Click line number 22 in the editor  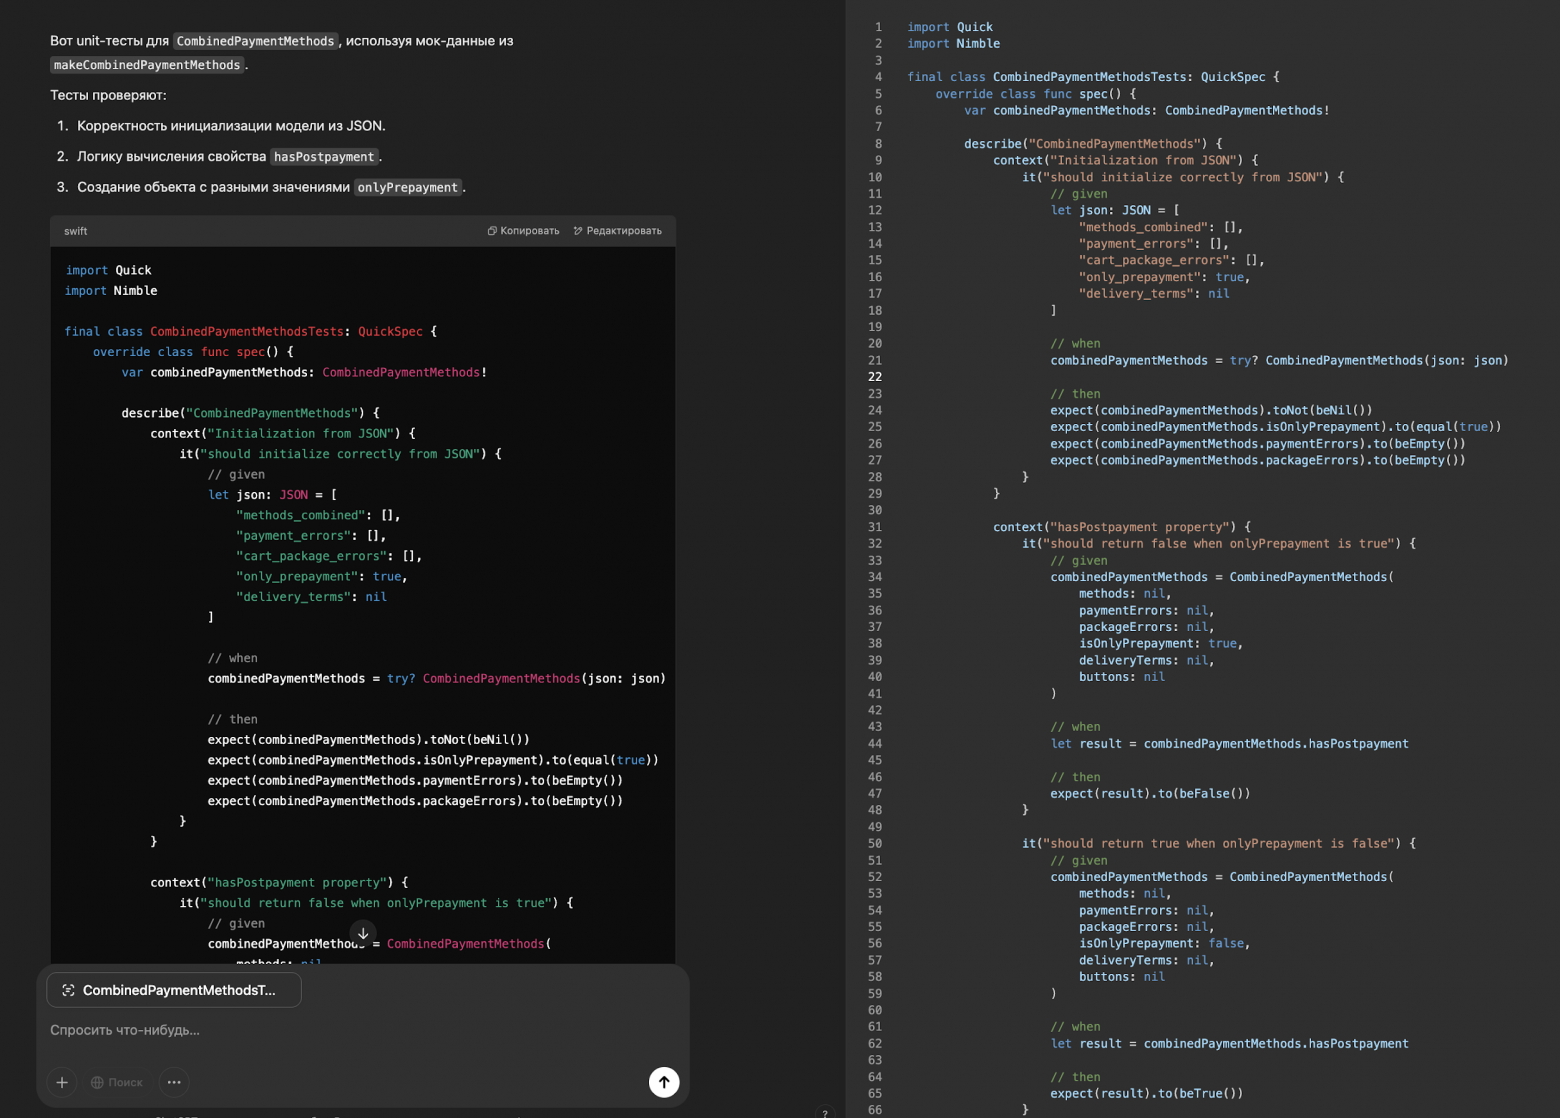point(875,377)
